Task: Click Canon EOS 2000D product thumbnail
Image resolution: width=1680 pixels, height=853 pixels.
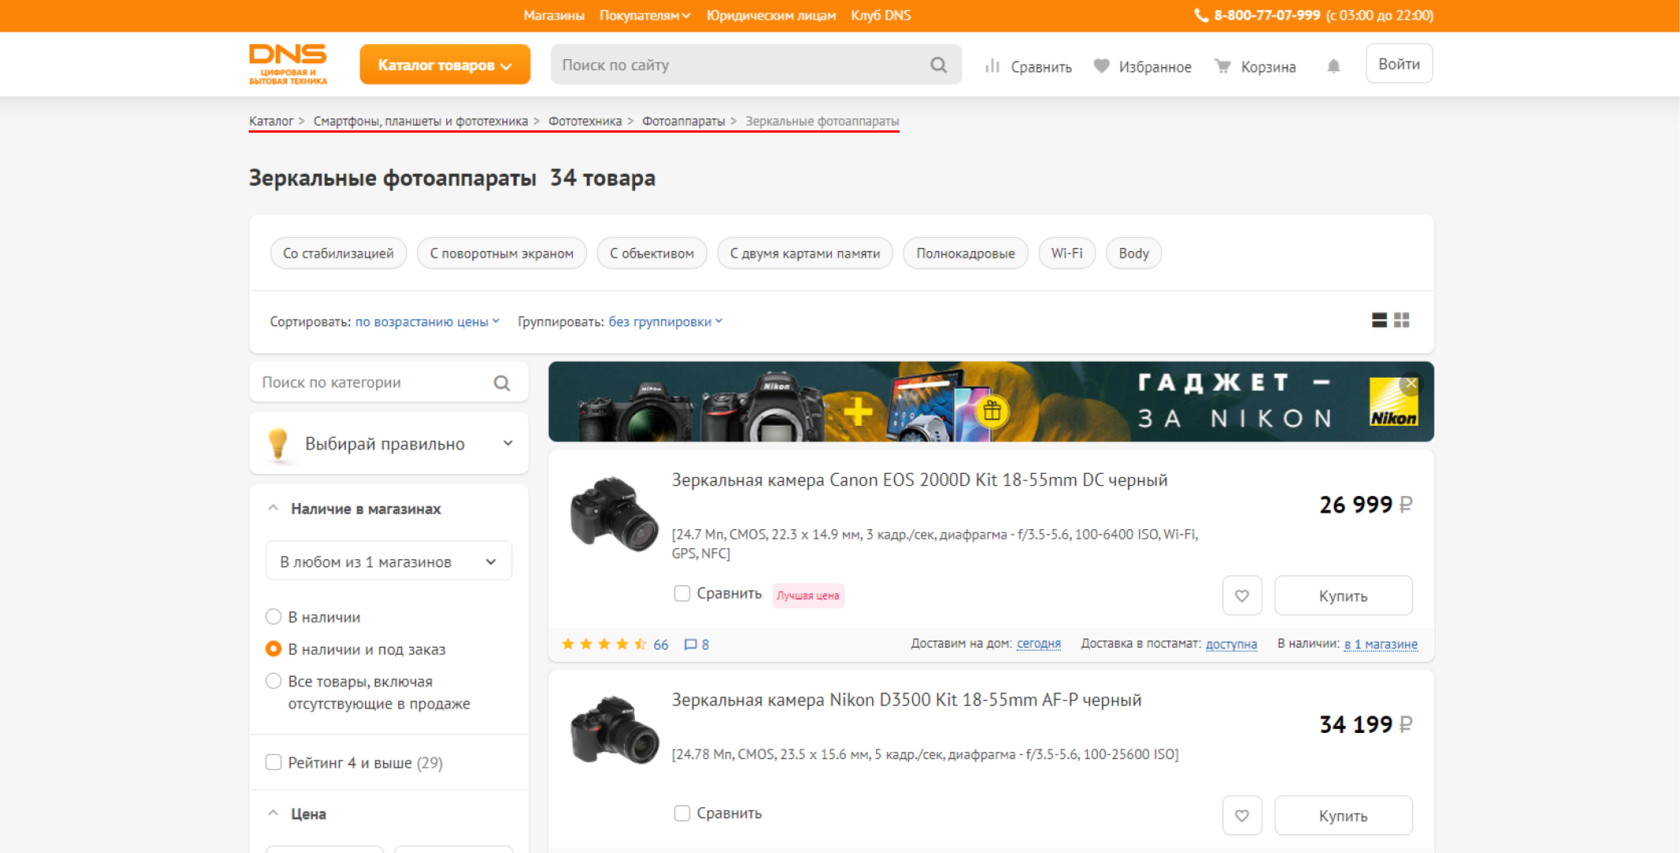Action: click(x=614, y=514)
